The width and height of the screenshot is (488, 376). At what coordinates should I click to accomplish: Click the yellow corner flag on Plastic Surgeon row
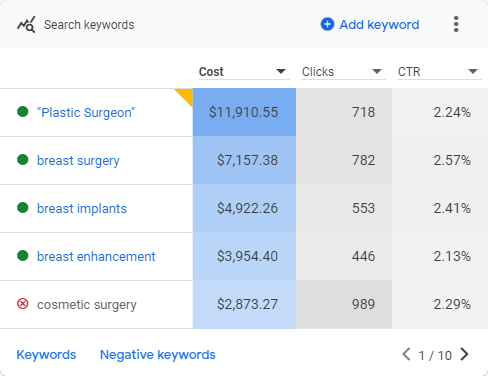click(x=186, y=95)
